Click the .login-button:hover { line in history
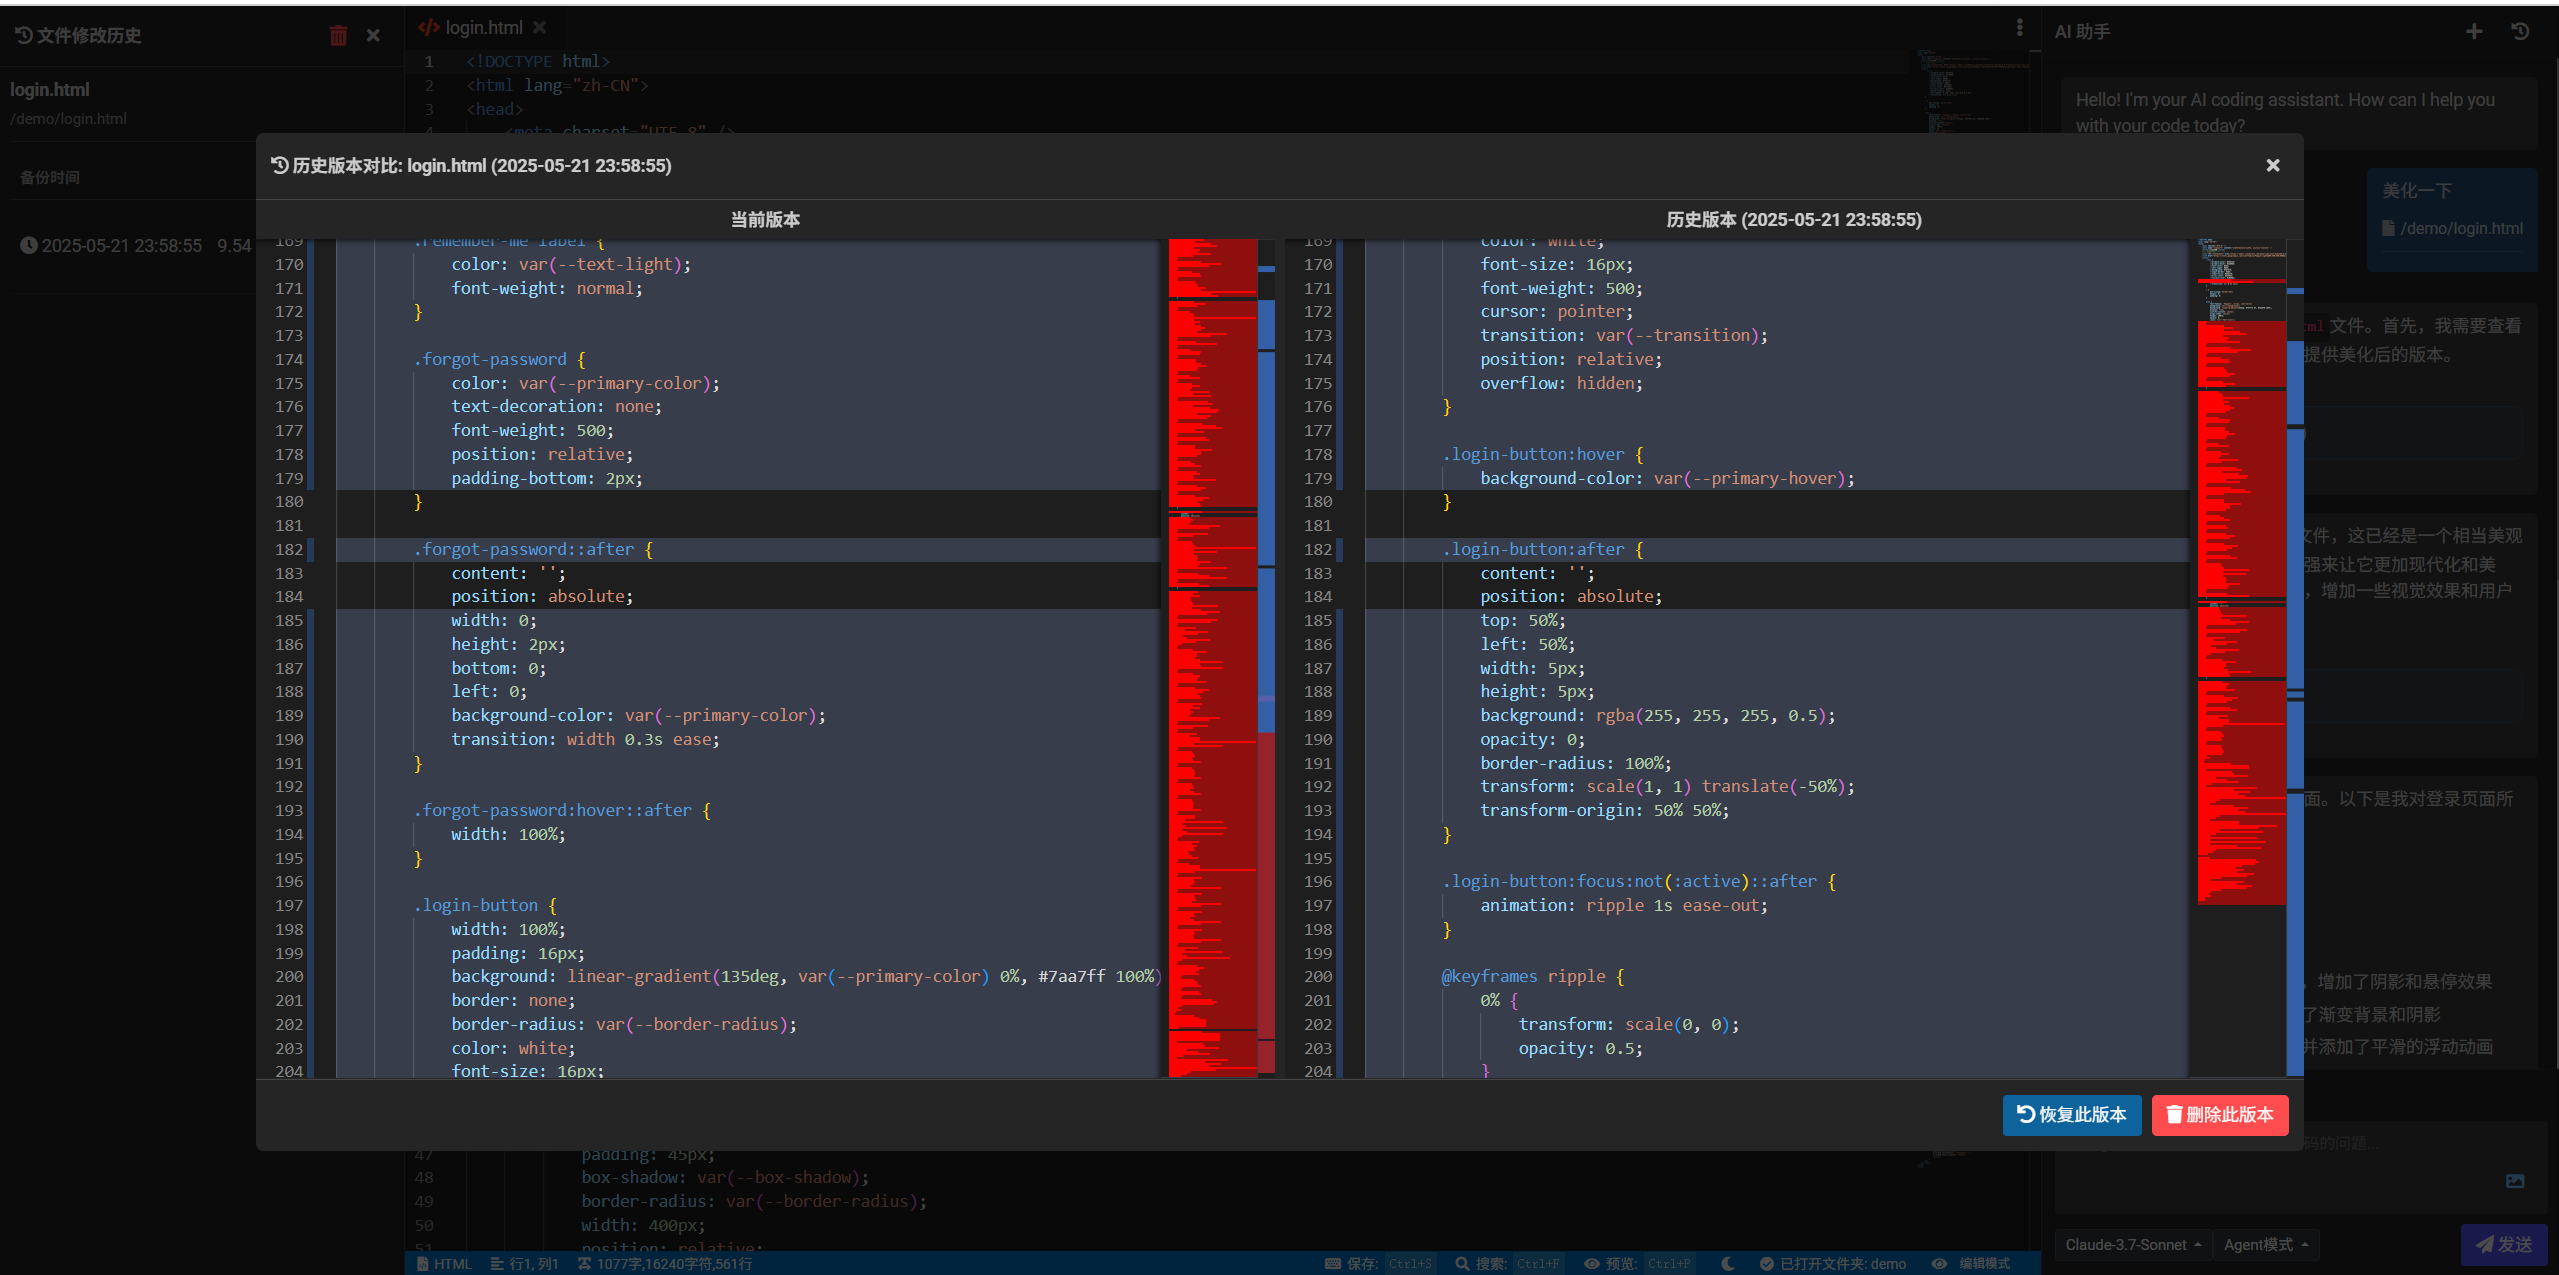The image size is (2559, 1275). [x=1542, y=454]
